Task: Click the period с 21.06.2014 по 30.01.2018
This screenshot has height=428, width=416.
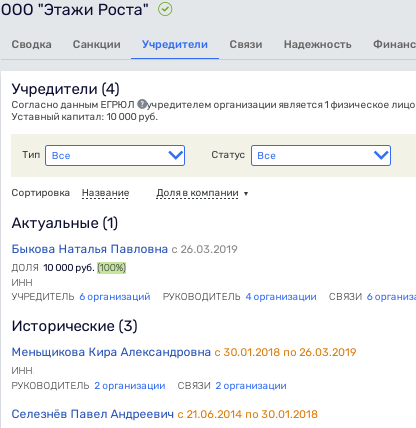Action: point(248,414)
